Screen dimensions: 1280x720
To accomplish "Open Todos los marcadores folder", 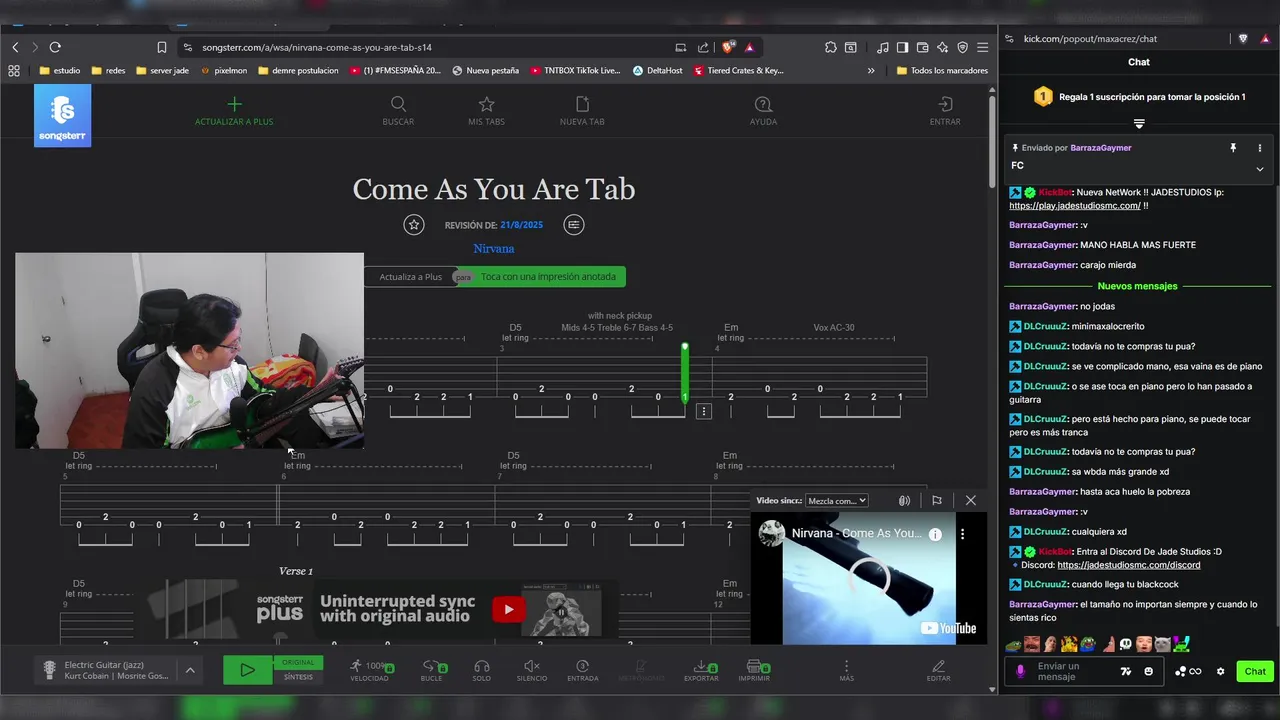I will point(942,71).
